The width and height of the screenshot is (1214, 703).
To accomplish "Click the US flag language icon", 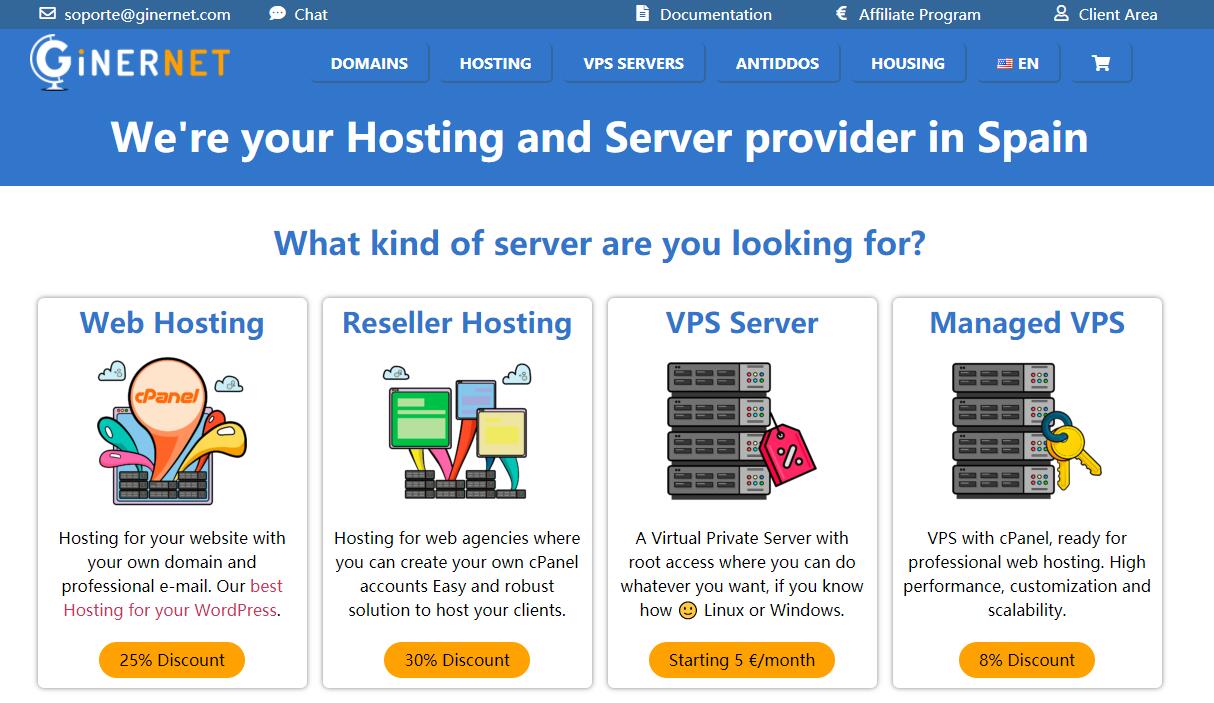I will [x=1005, y=64].
